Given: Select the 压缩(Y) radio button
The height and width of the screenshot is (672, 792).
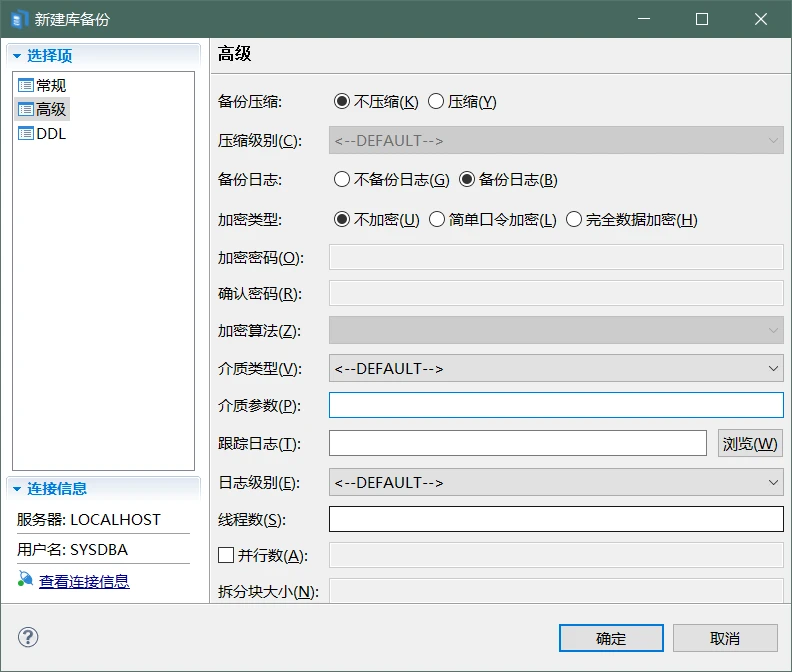Looking at the screenshot, I should tap(436, 101).
